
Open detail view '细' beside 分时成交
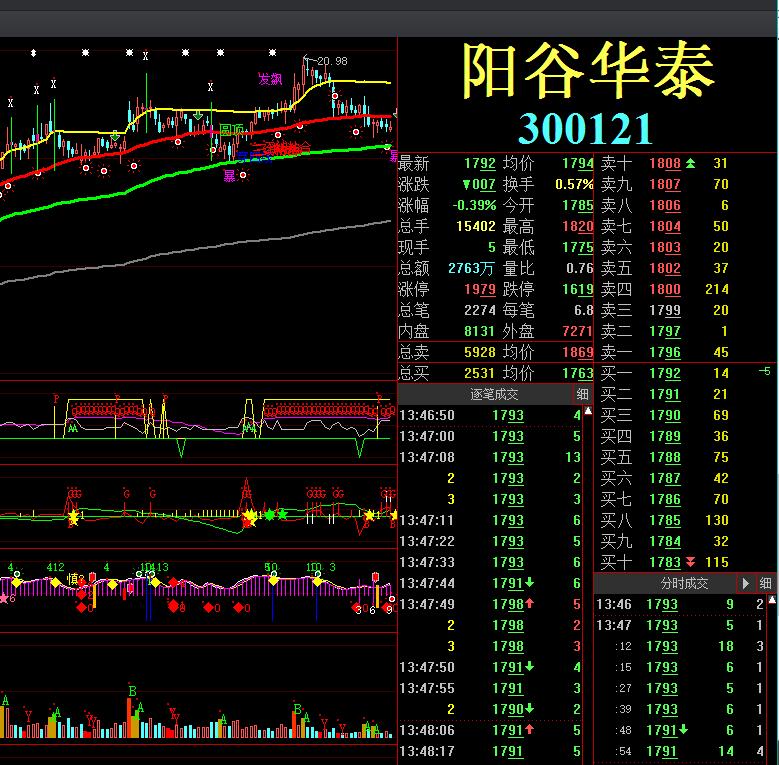pyautogui.click(x=766, y=583)
